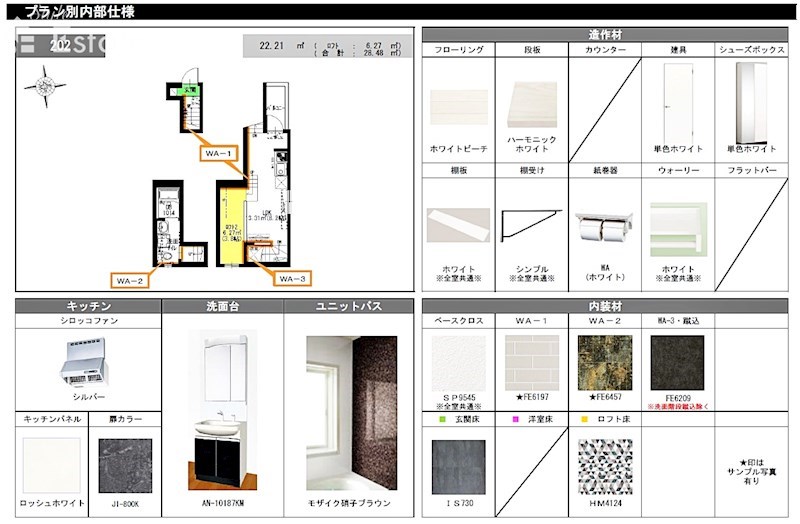
Task: Click the WA-1 callout label
Action: tap(219, 154)
